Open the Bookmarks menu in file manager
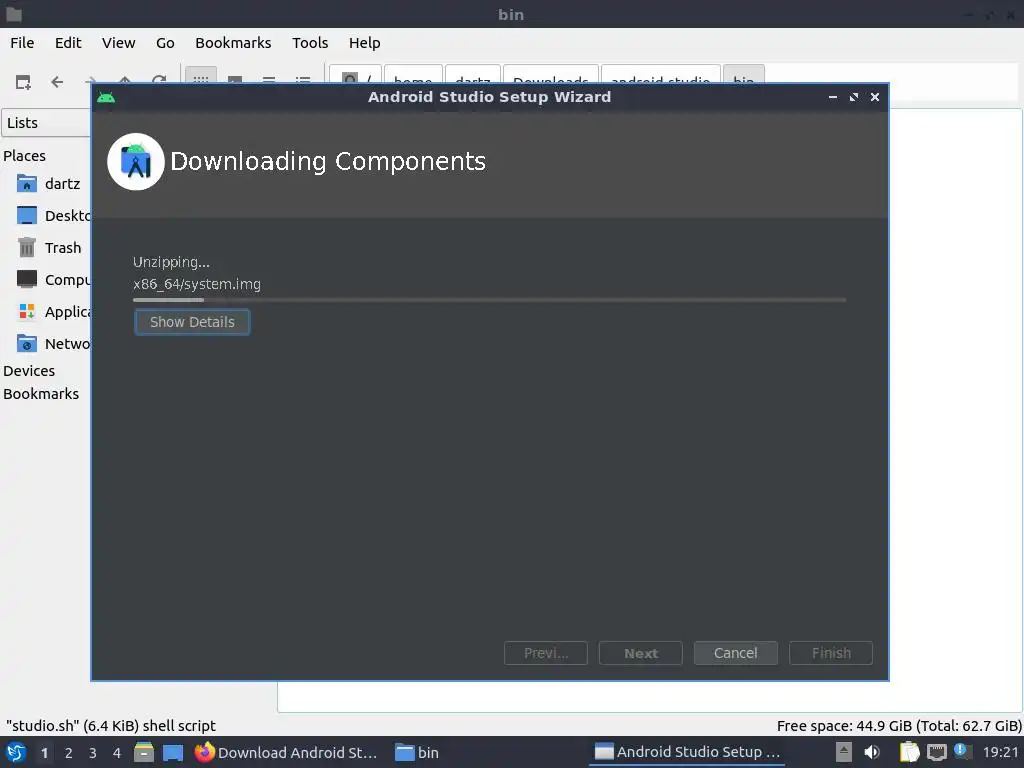The image size is (1024, 768). 233,43
